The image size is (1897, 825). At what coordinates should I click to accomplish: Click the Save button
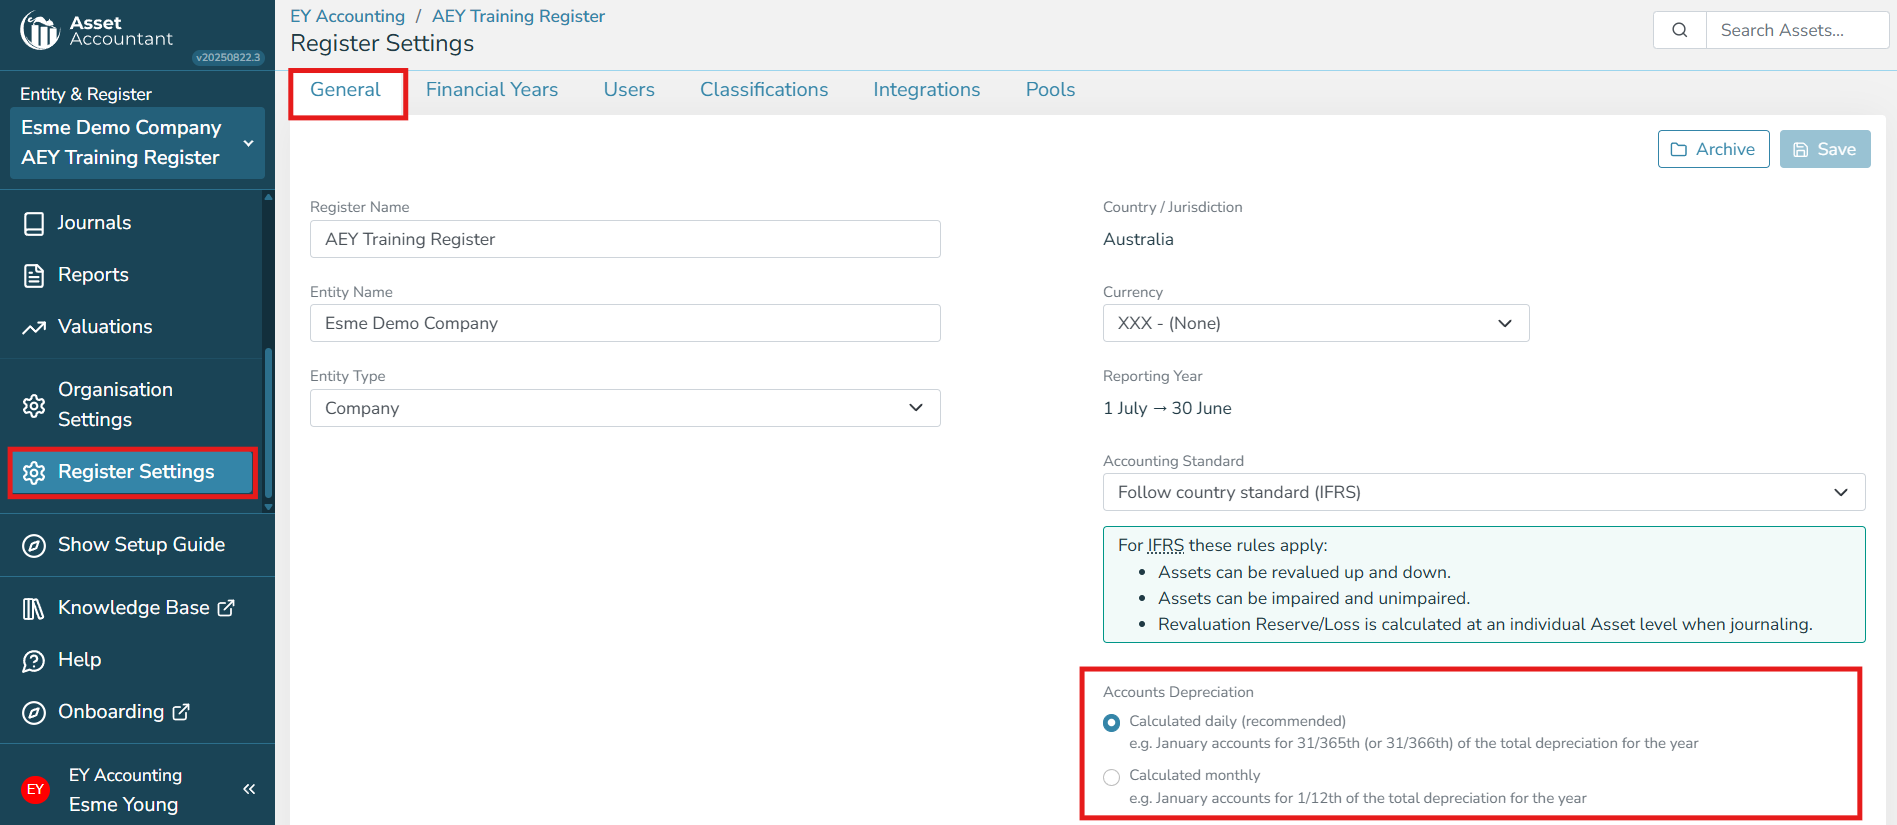tap(1825, 149)
